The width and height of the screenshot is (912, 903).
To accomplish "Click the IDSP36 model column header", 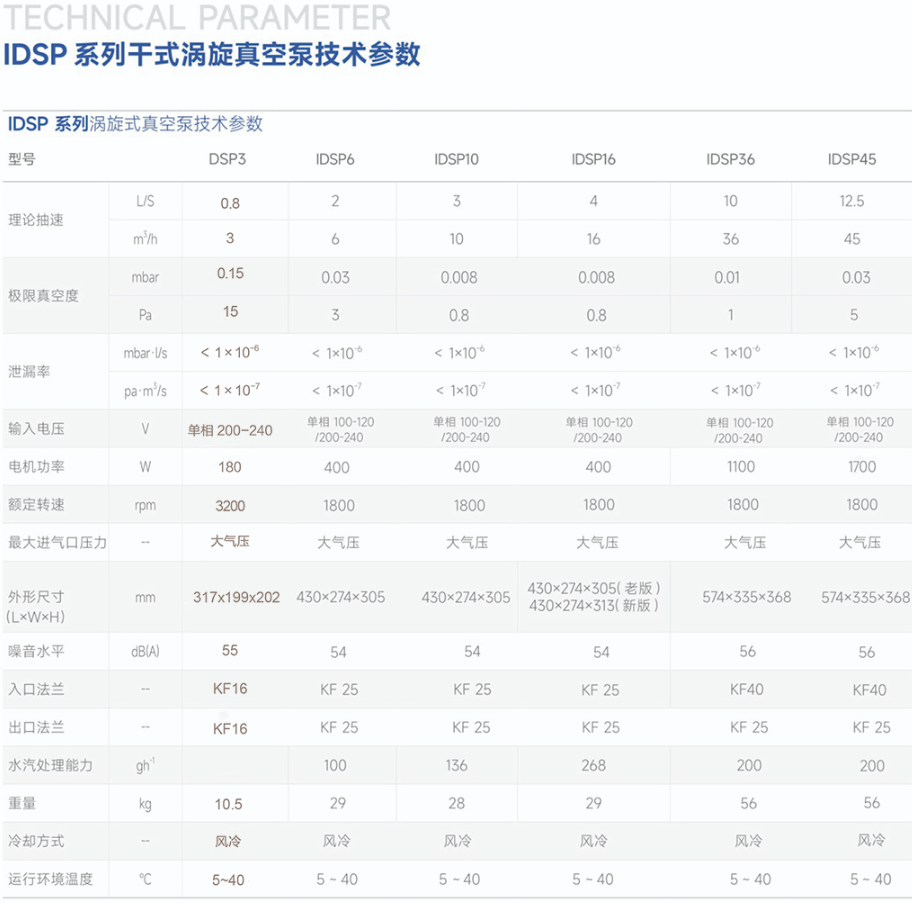I will 730,159.
